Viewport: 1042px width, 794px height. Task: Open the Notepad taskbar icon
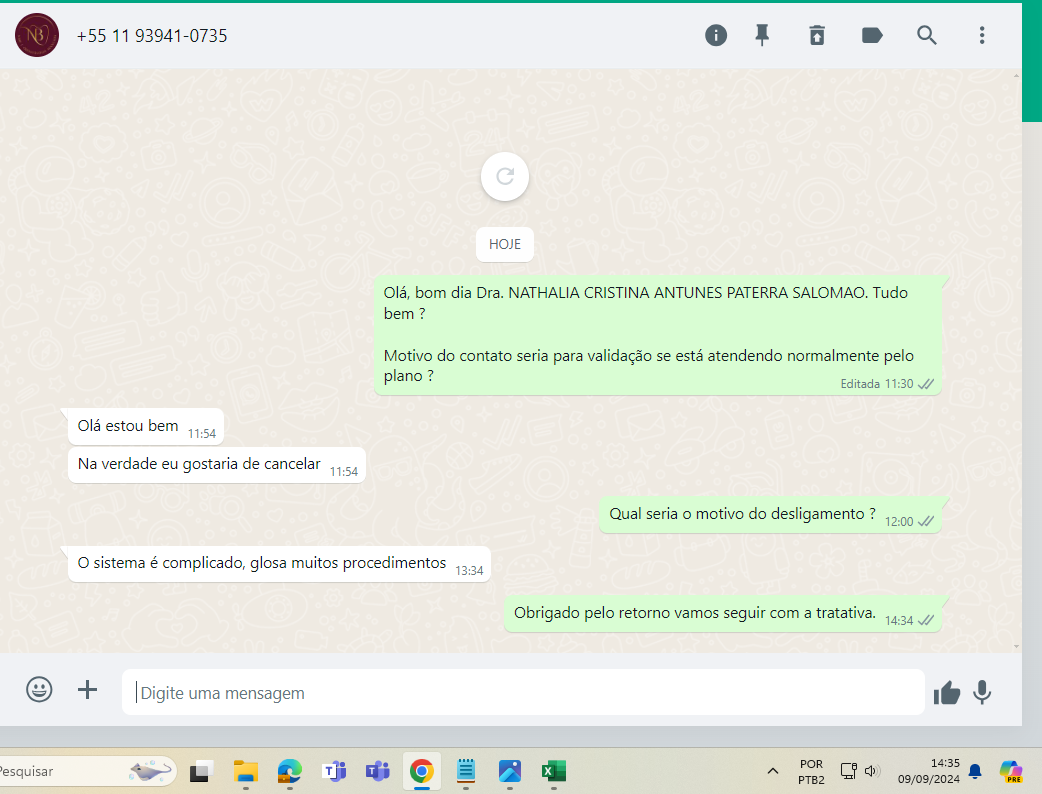point(466,771)
